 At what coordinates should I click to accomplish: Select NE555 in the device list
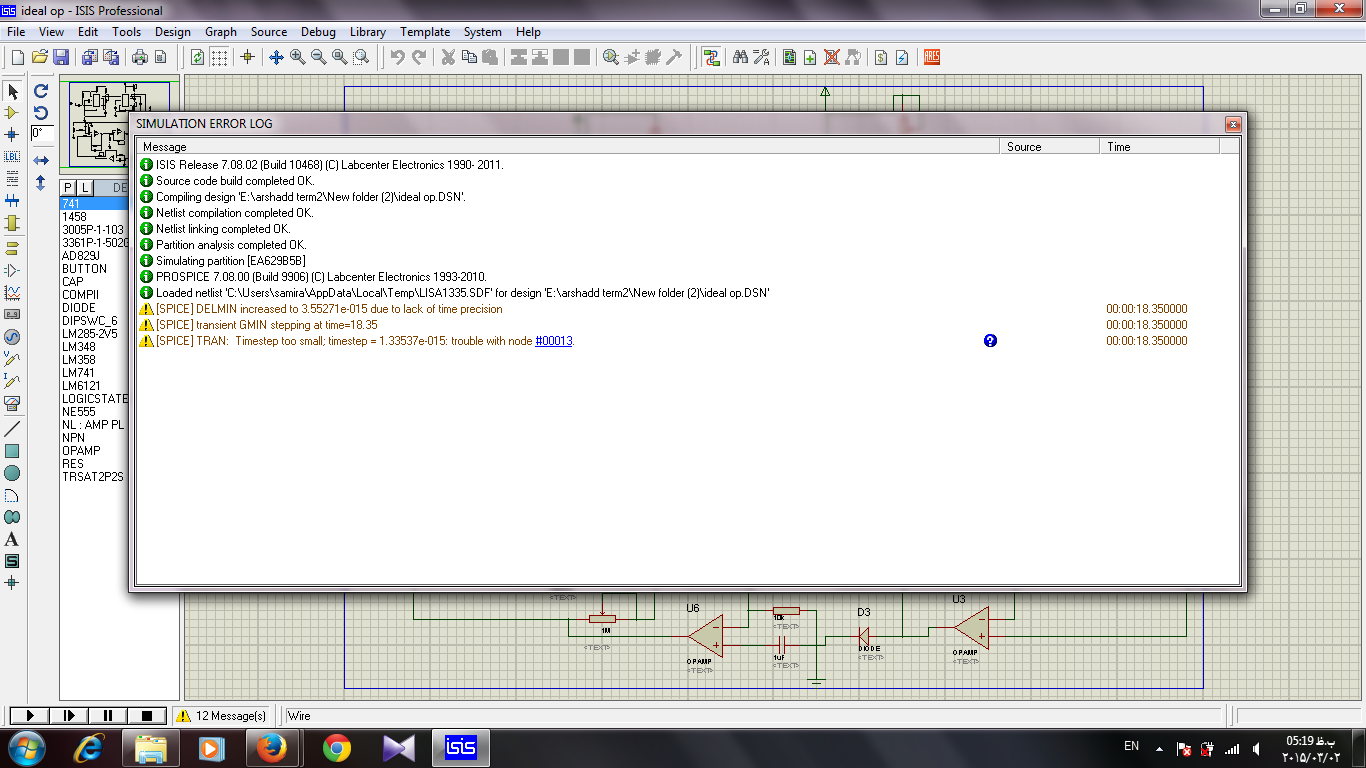[x=79, y=412]
